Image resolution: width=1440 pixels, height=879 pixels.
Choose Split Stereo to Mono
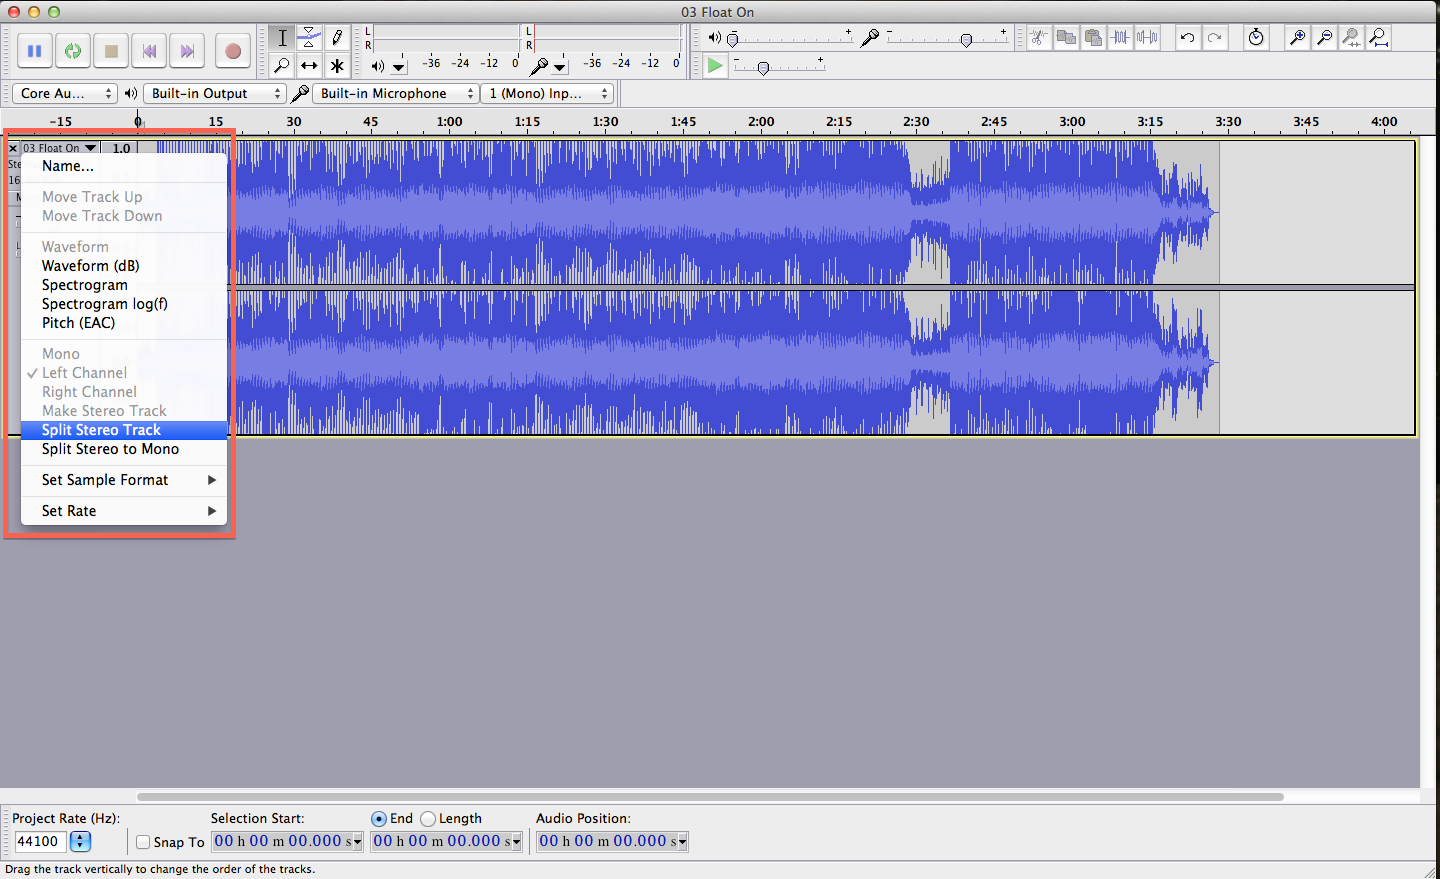pyautogui.click(x=124, y=449)
